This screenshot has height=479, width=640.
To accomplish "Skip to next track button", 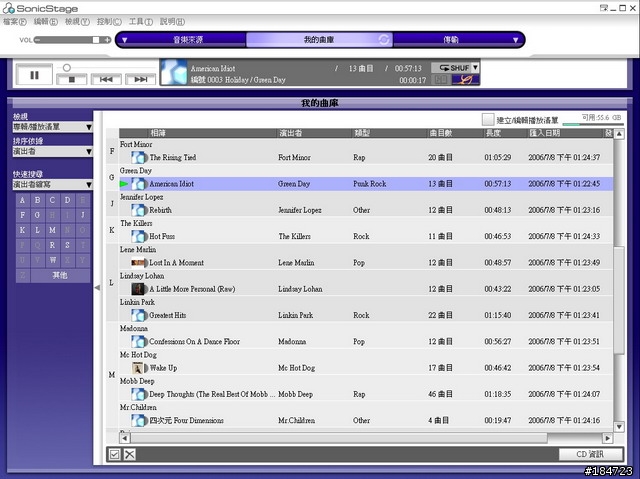I will pyautogui.click(x=140, y=79).
